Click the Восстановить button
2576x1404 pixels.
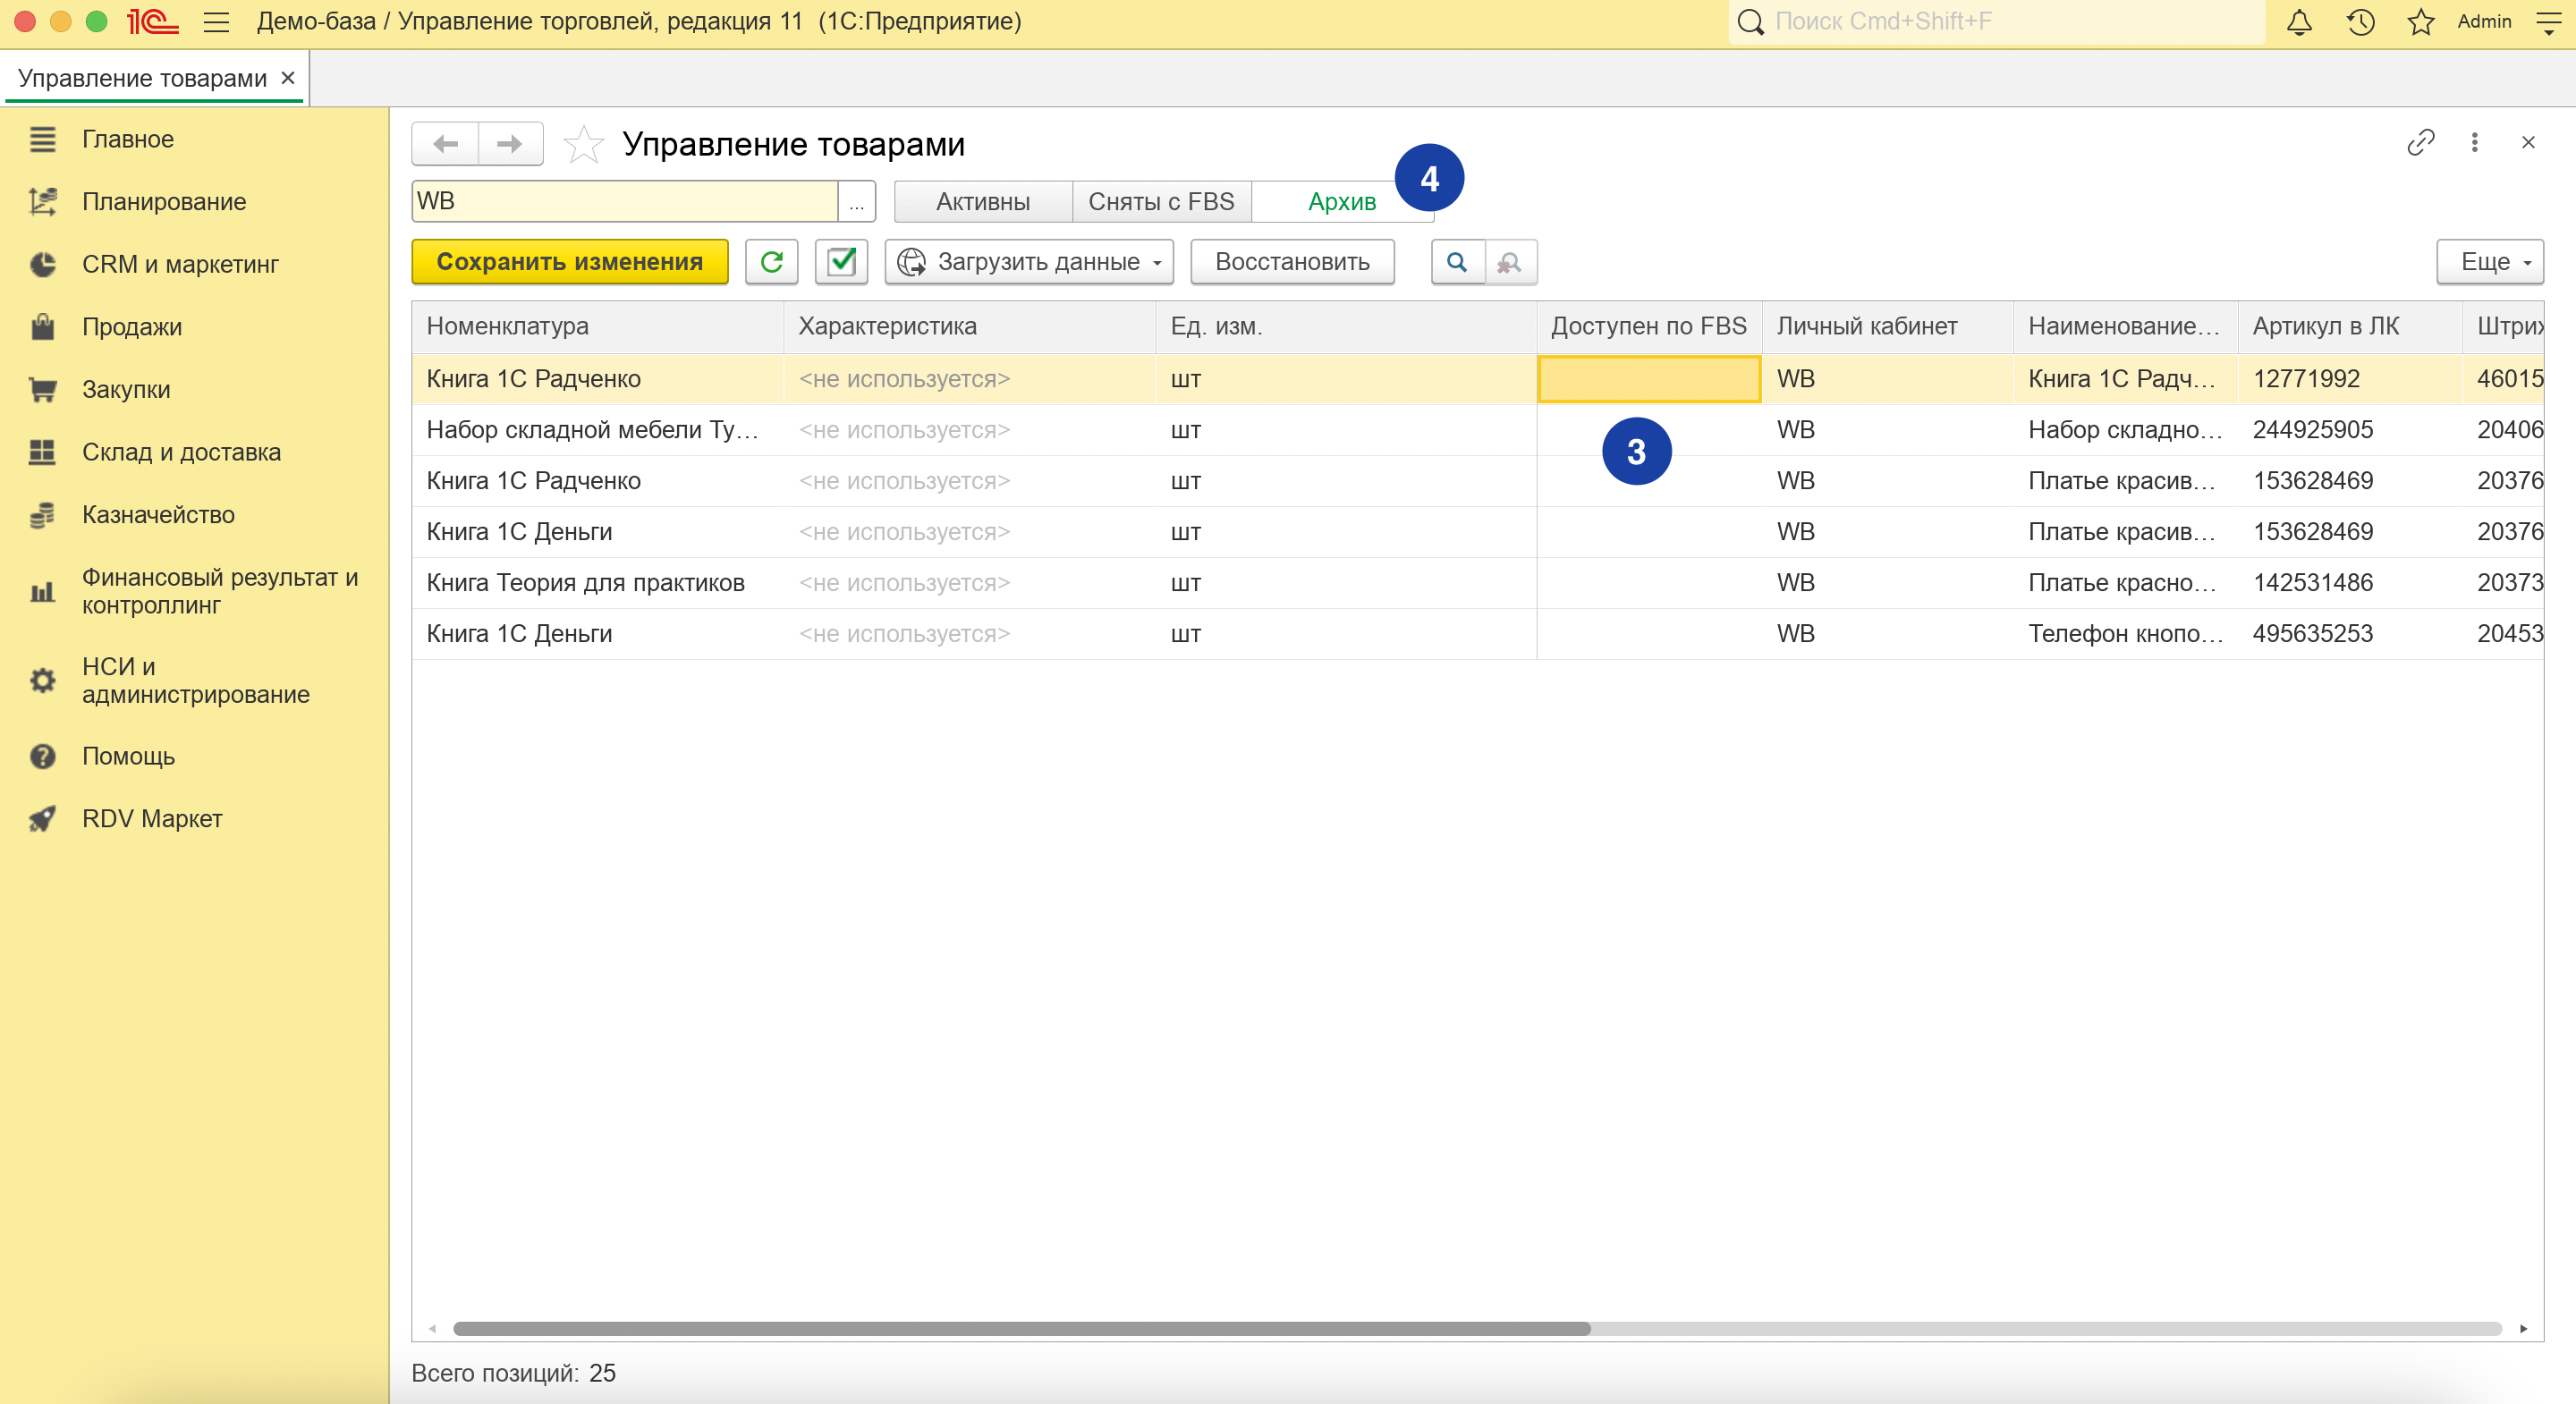pyautogui.click(x=1292, y=262)
